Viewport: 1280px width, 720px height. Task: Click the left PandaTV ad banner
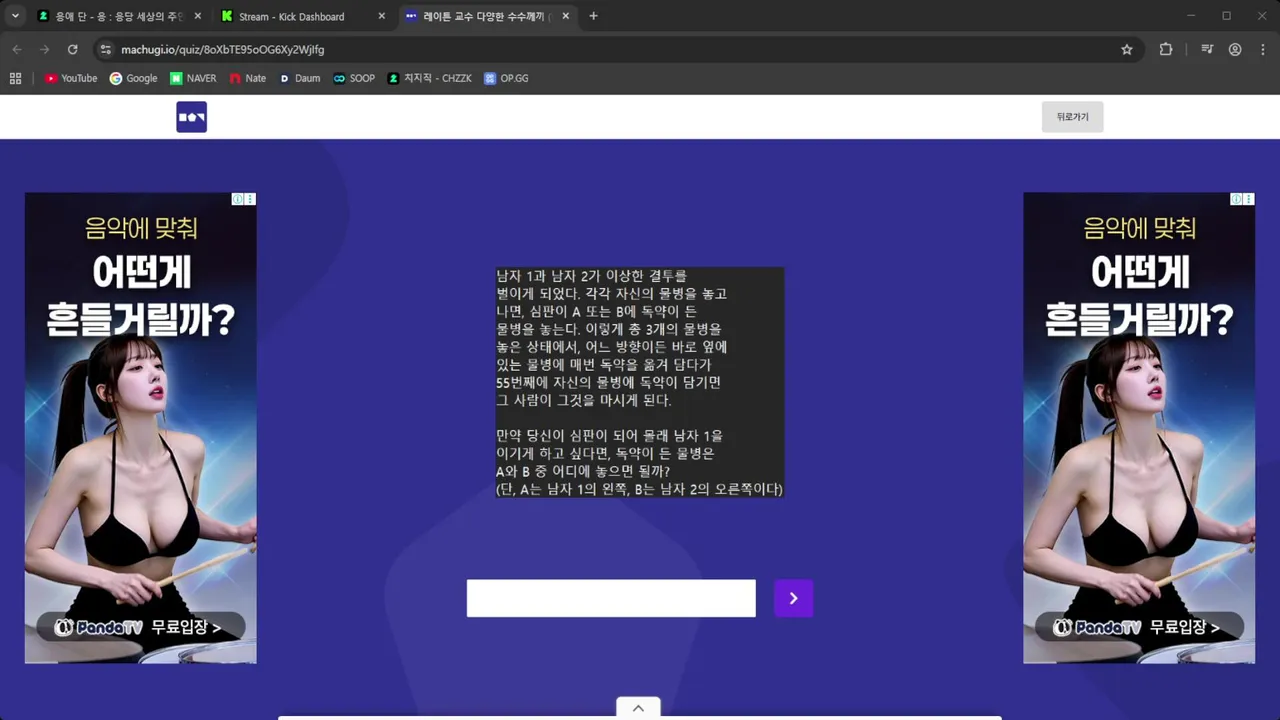click(140, 427)
